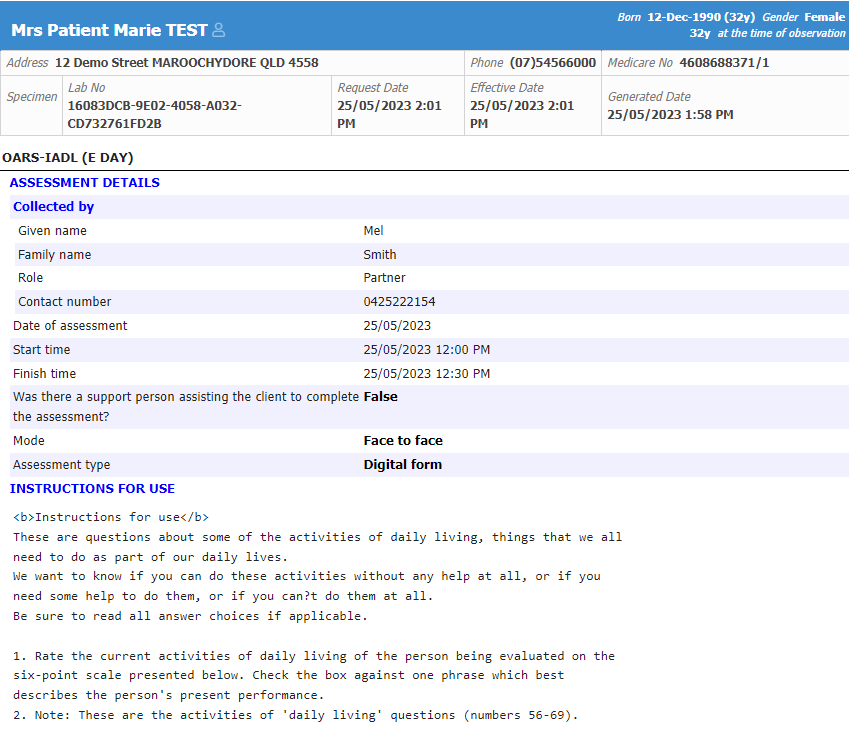This screenshot has height=736, width=849.
Task: Select the OARS-IADL (E DAY) report tab
Action: (x=67, y=156)
